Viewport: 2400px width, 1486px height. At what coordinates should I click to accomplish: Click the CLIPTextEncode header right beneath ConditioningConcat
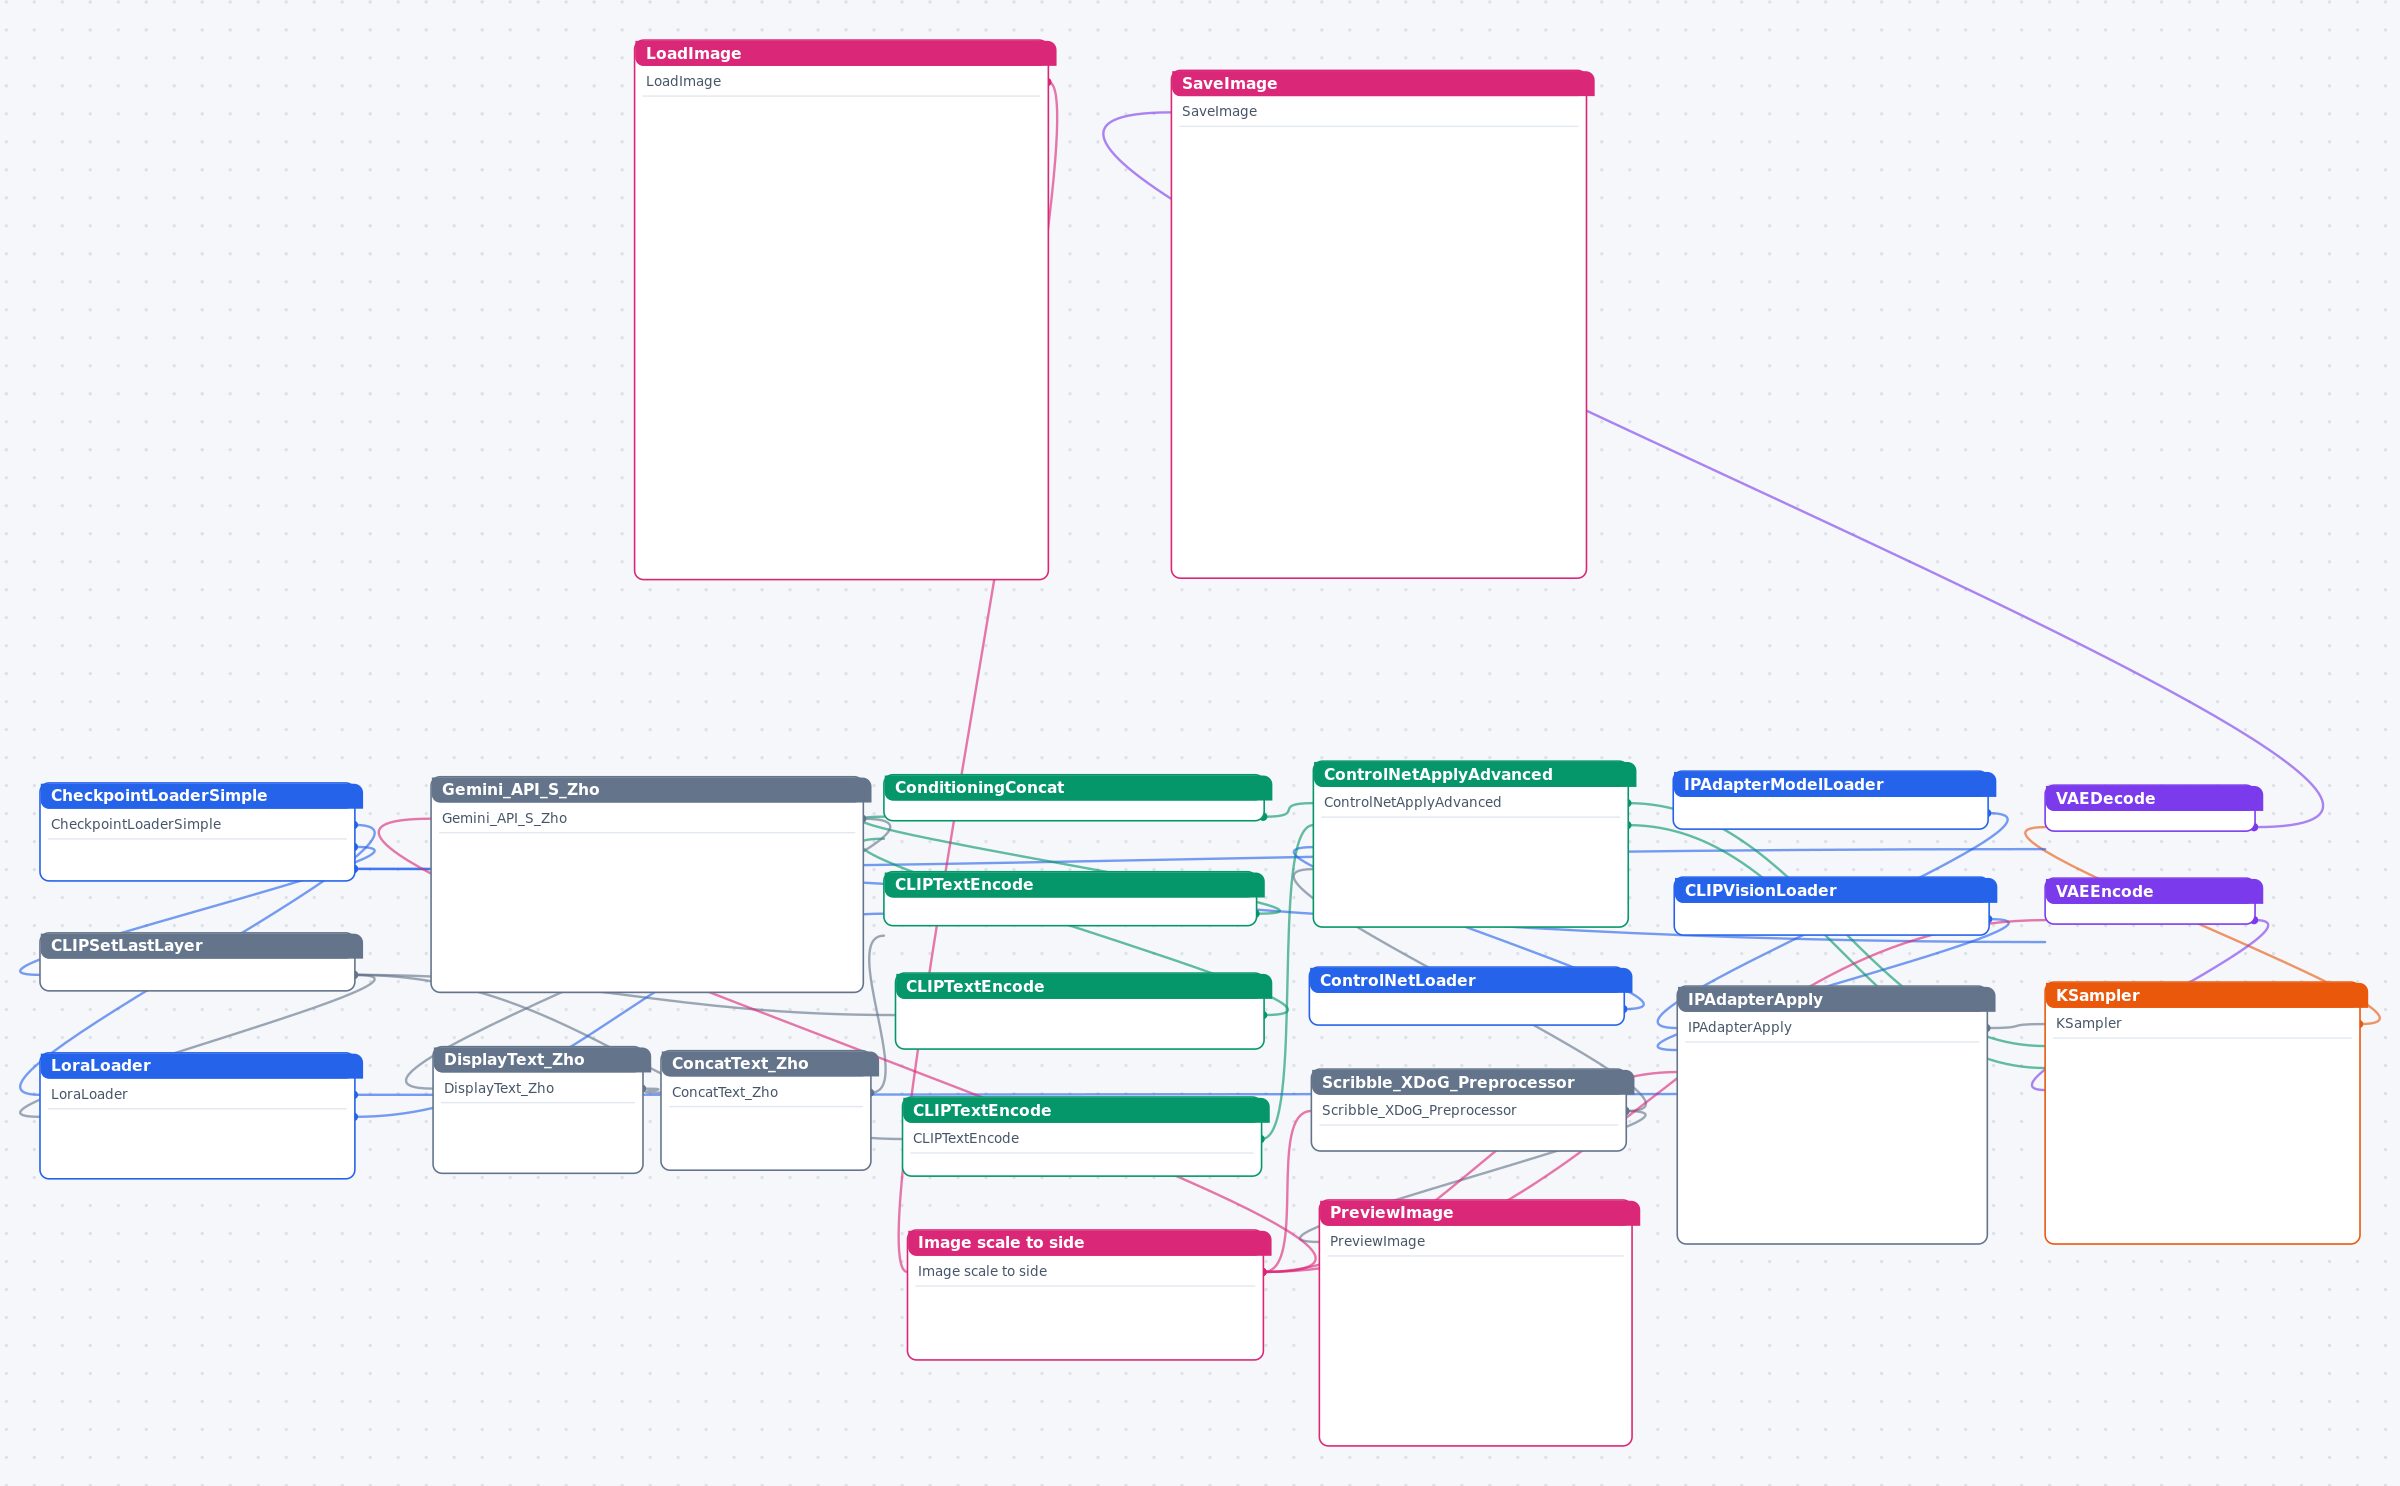[x=1074, y=884]
